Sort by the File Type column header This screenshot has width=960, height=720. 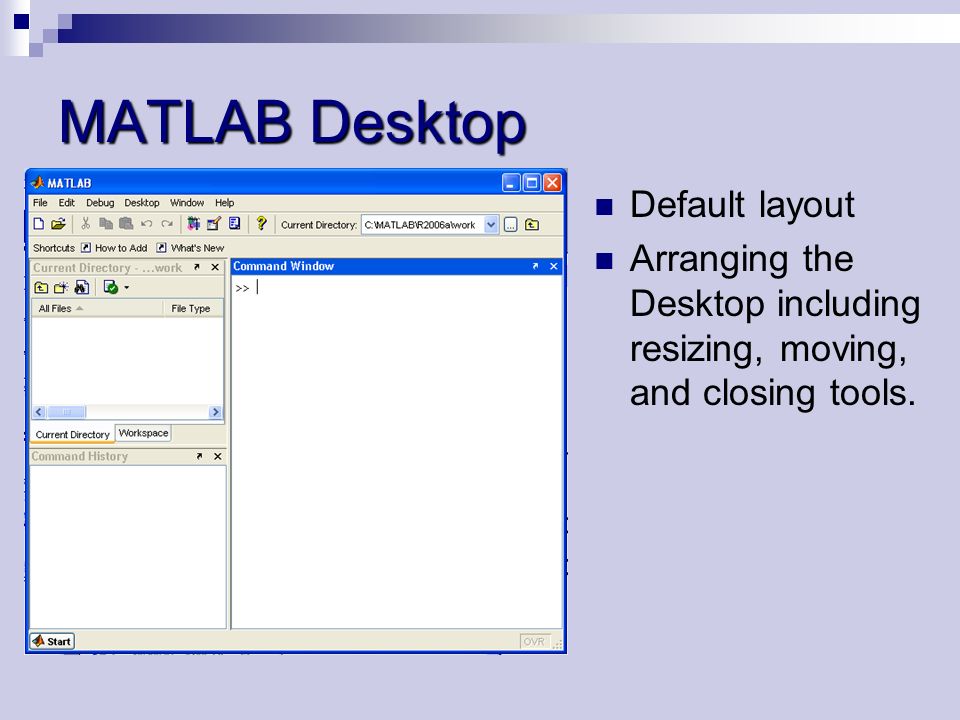(193, 309)
